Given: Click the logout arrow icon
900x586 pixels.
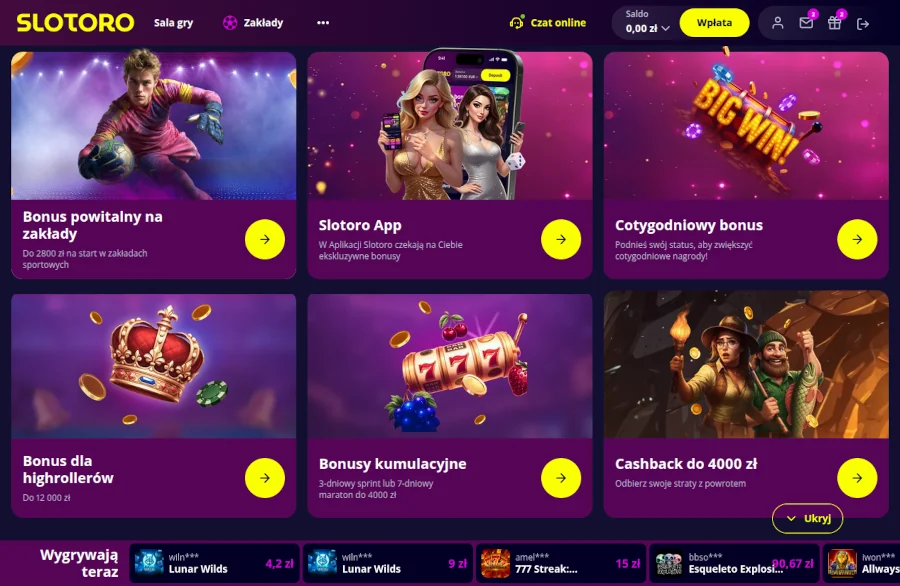Looking at the screenshot, I should (863, 24).
